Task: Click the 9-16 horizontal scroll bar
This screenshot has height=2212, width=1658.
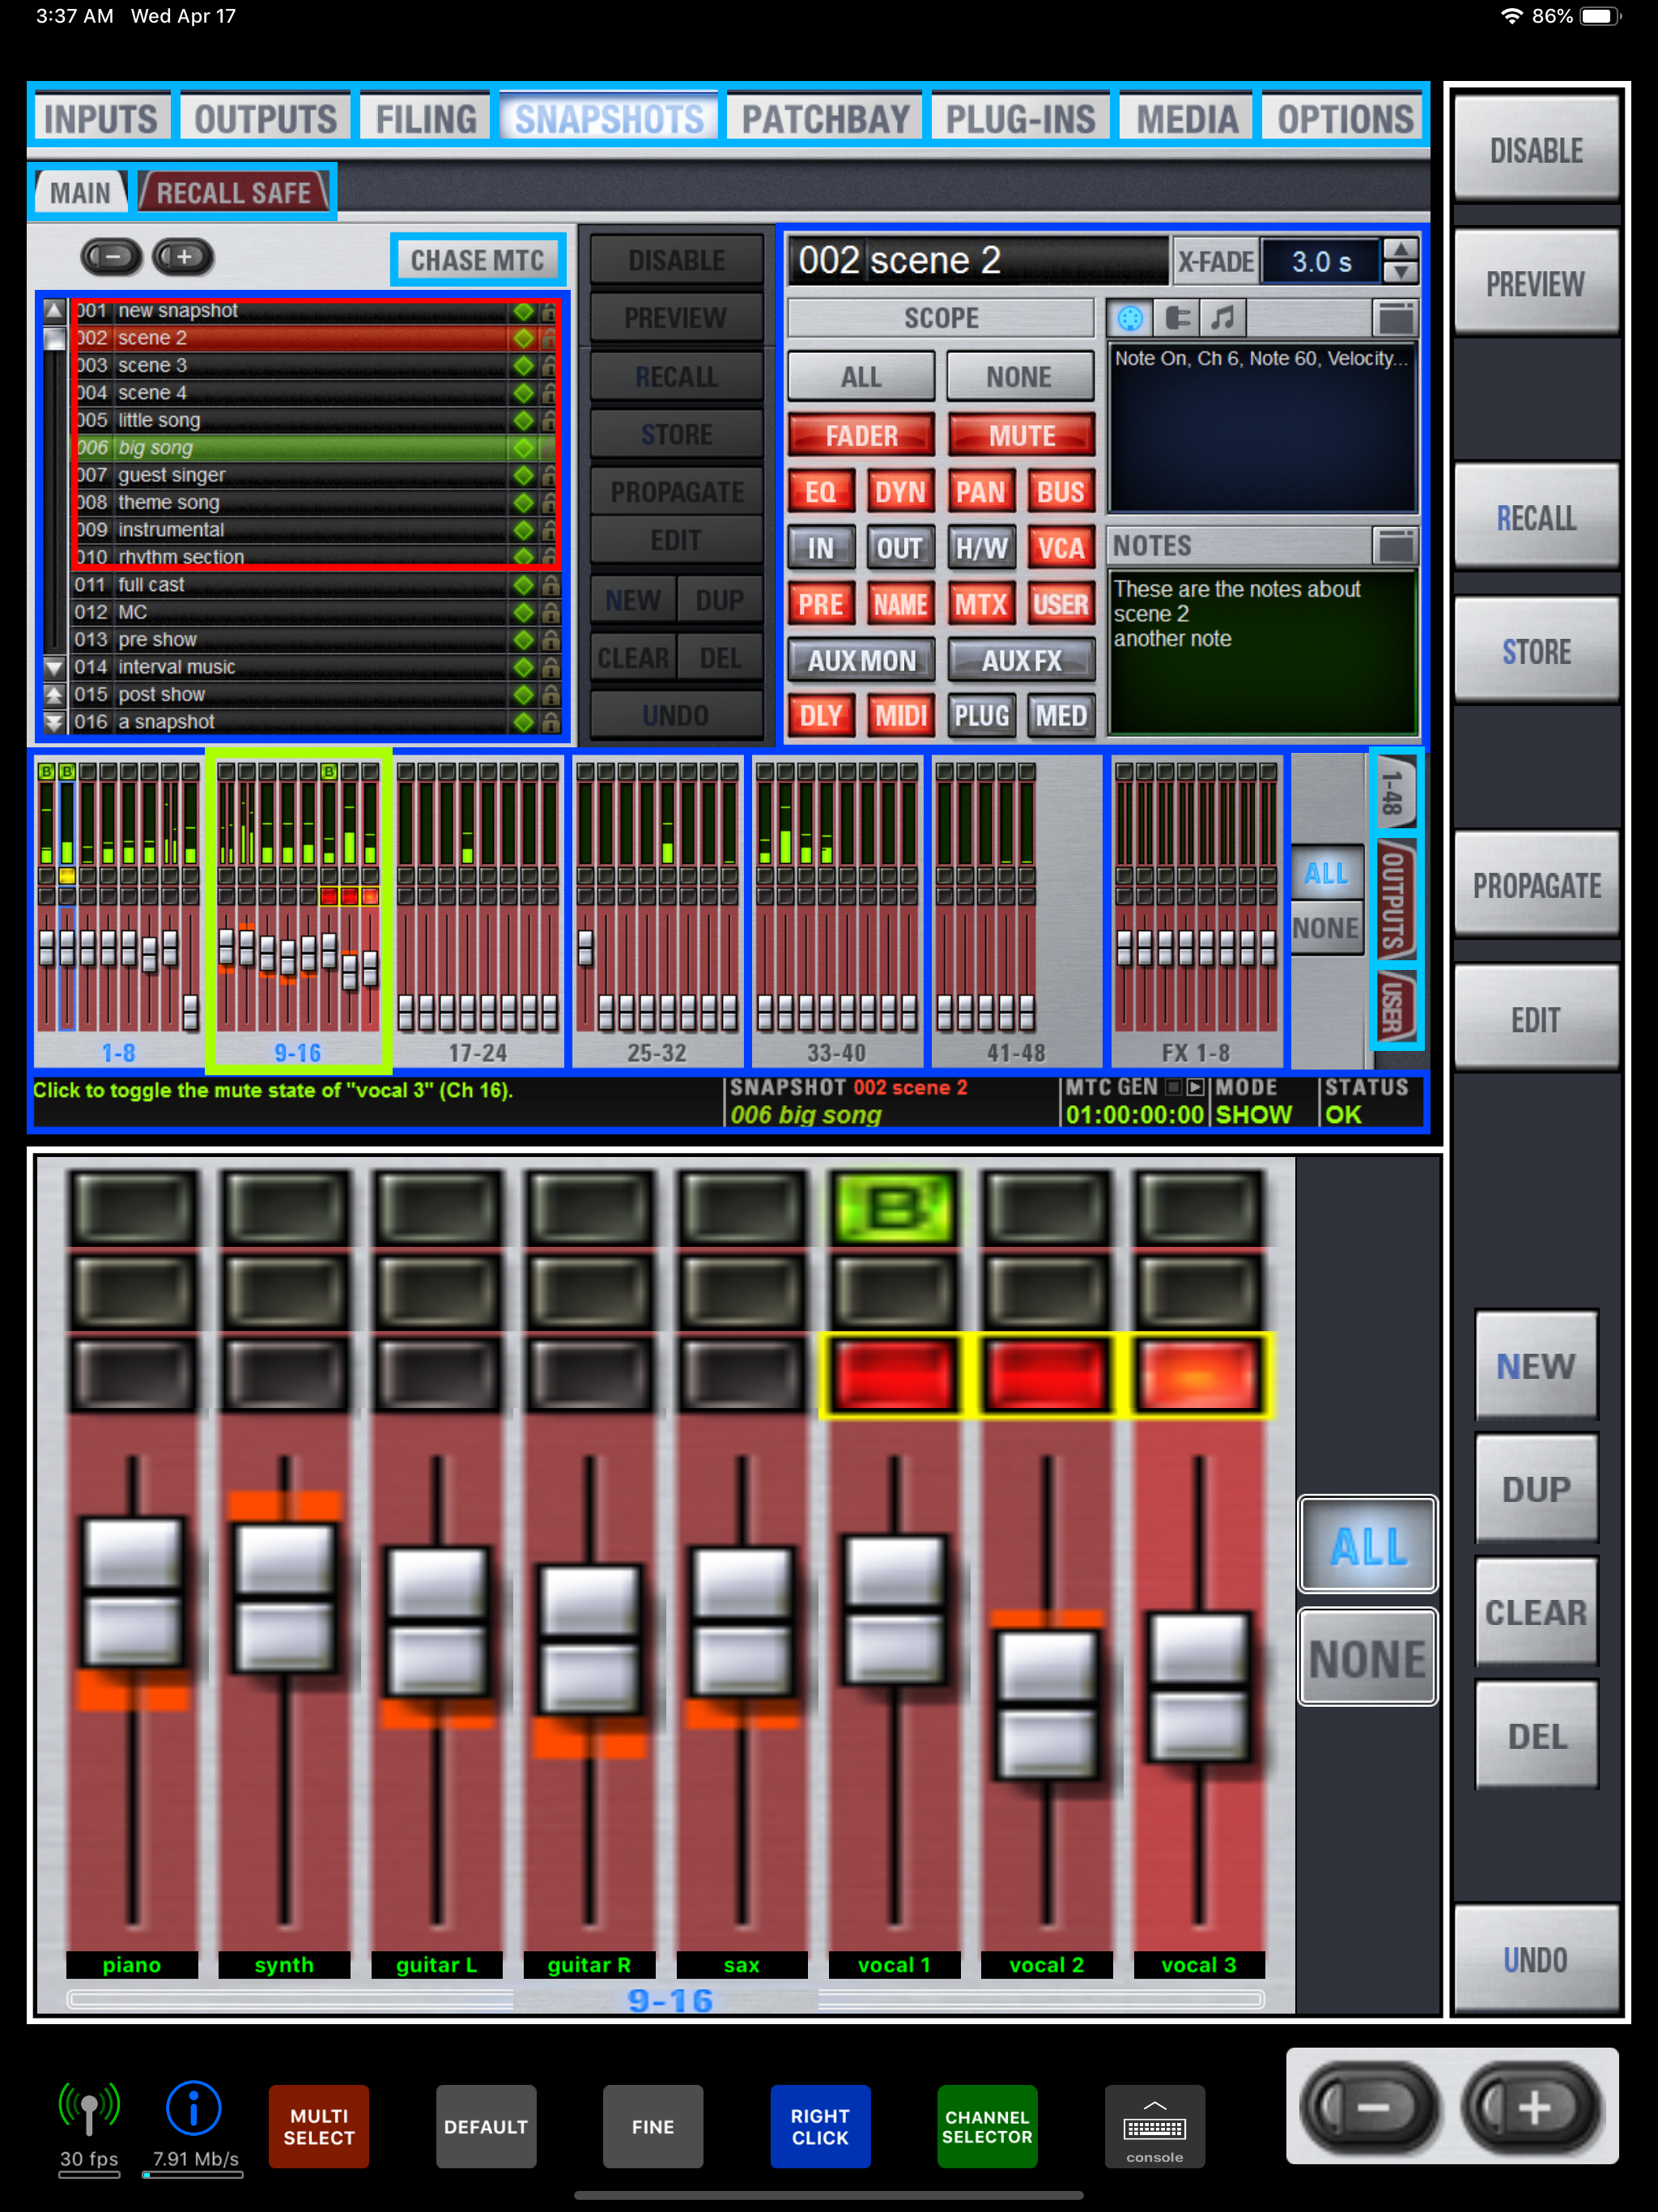Action: point(666,1999)
